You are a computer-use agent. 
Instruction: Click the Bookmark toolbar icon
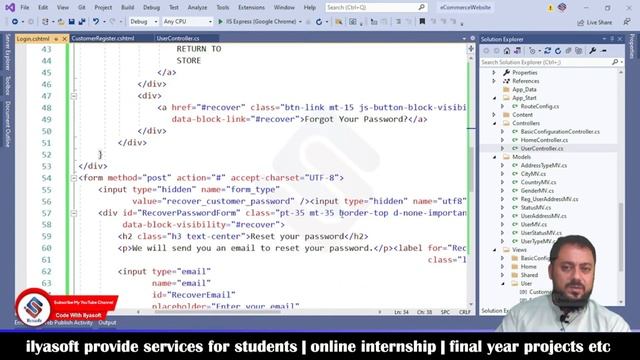(422, 22)
